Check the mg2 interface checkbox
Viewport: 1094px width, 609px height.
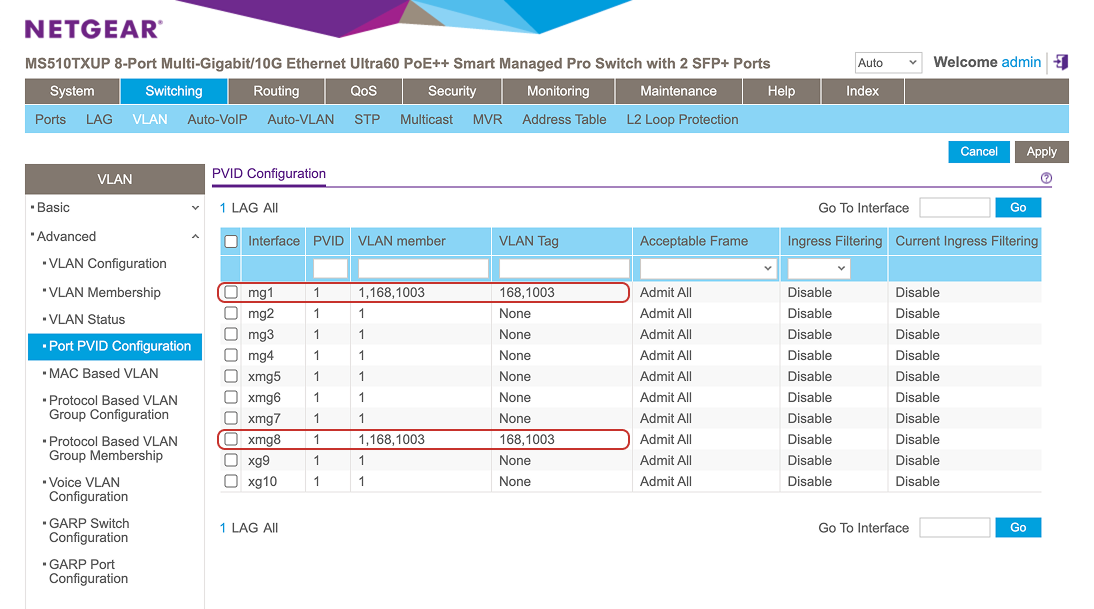(231, 313)
